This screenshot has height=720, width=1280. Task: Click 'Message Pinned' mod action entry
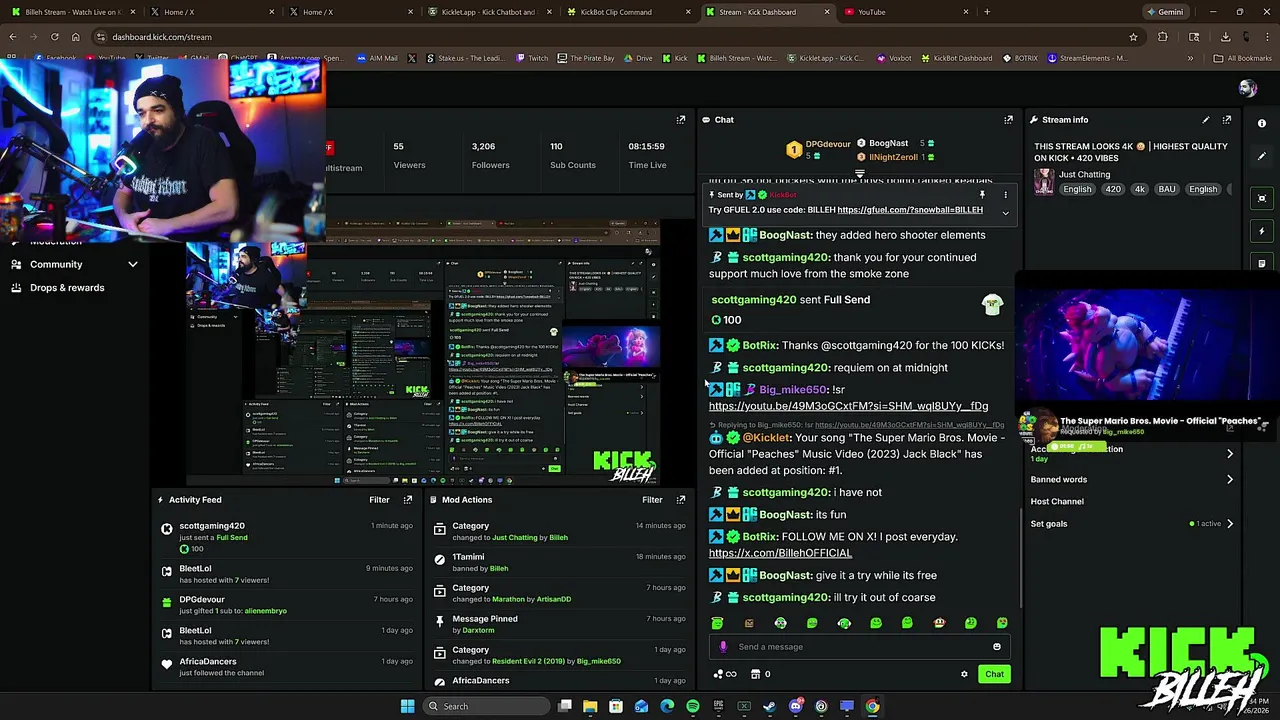pos(485,619)
